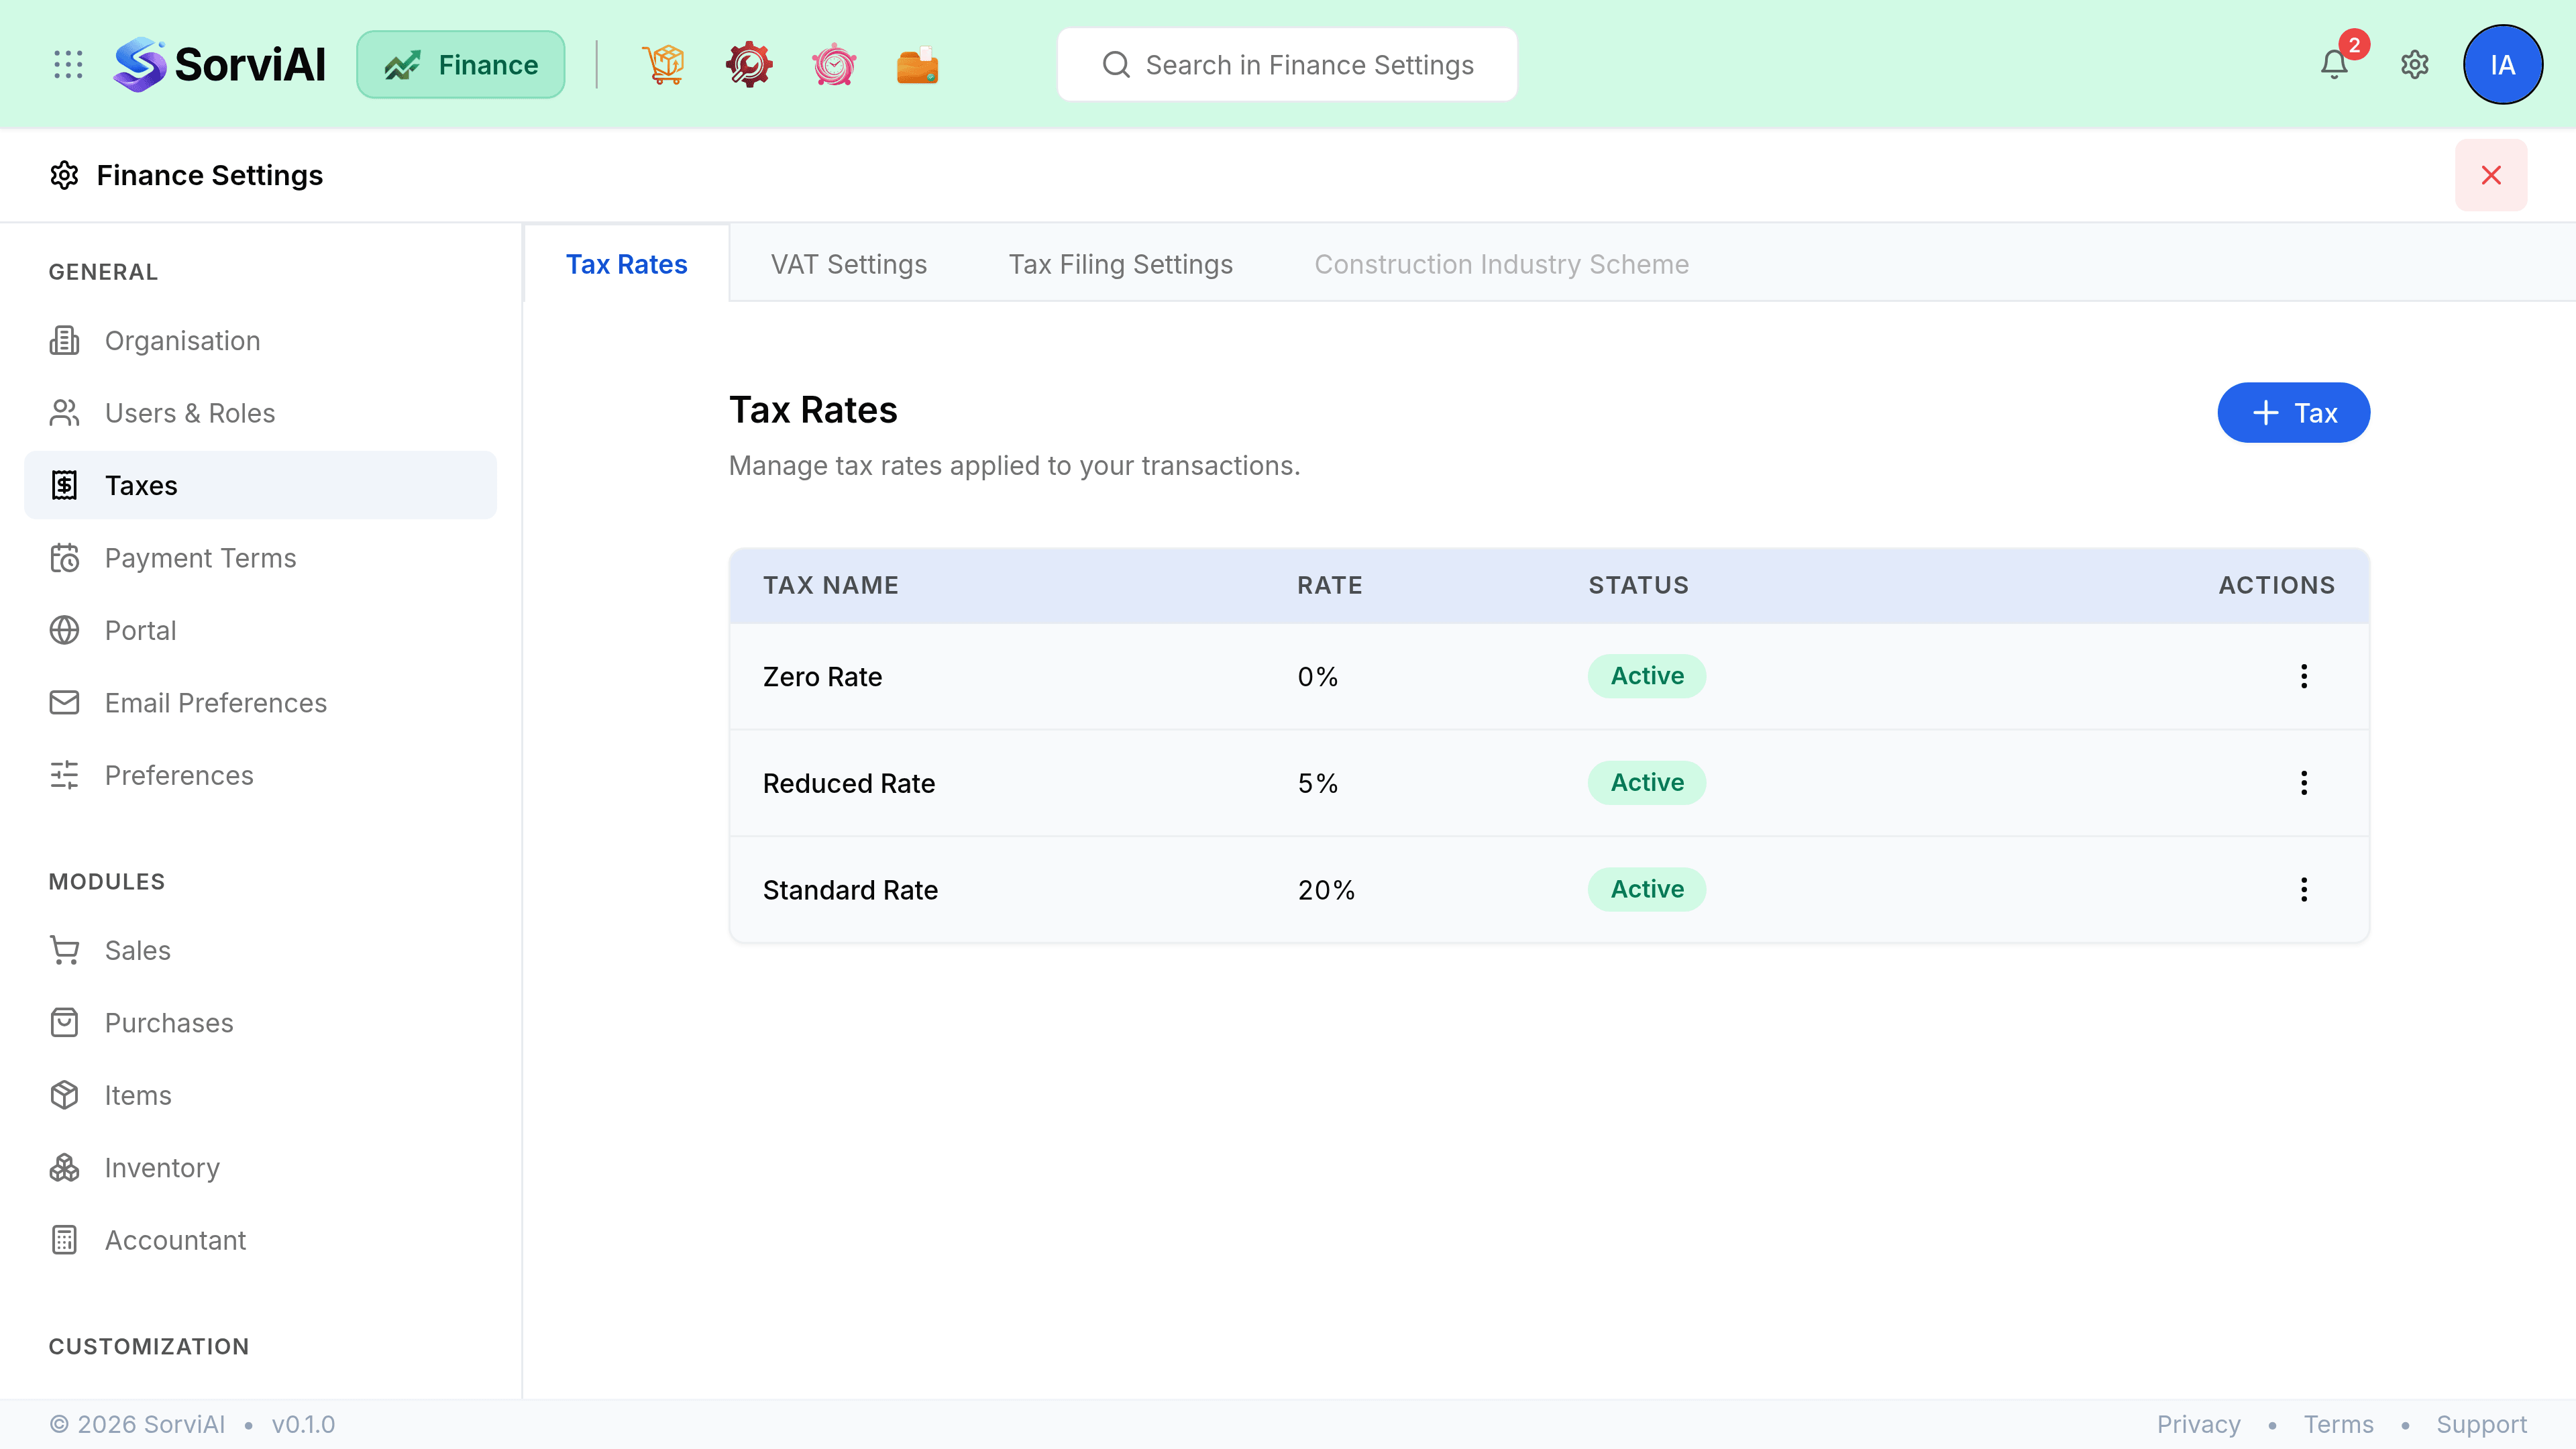Open the orange folder module icon
This screenshot has width=2576, height=1449.
(x=918, y=65)
